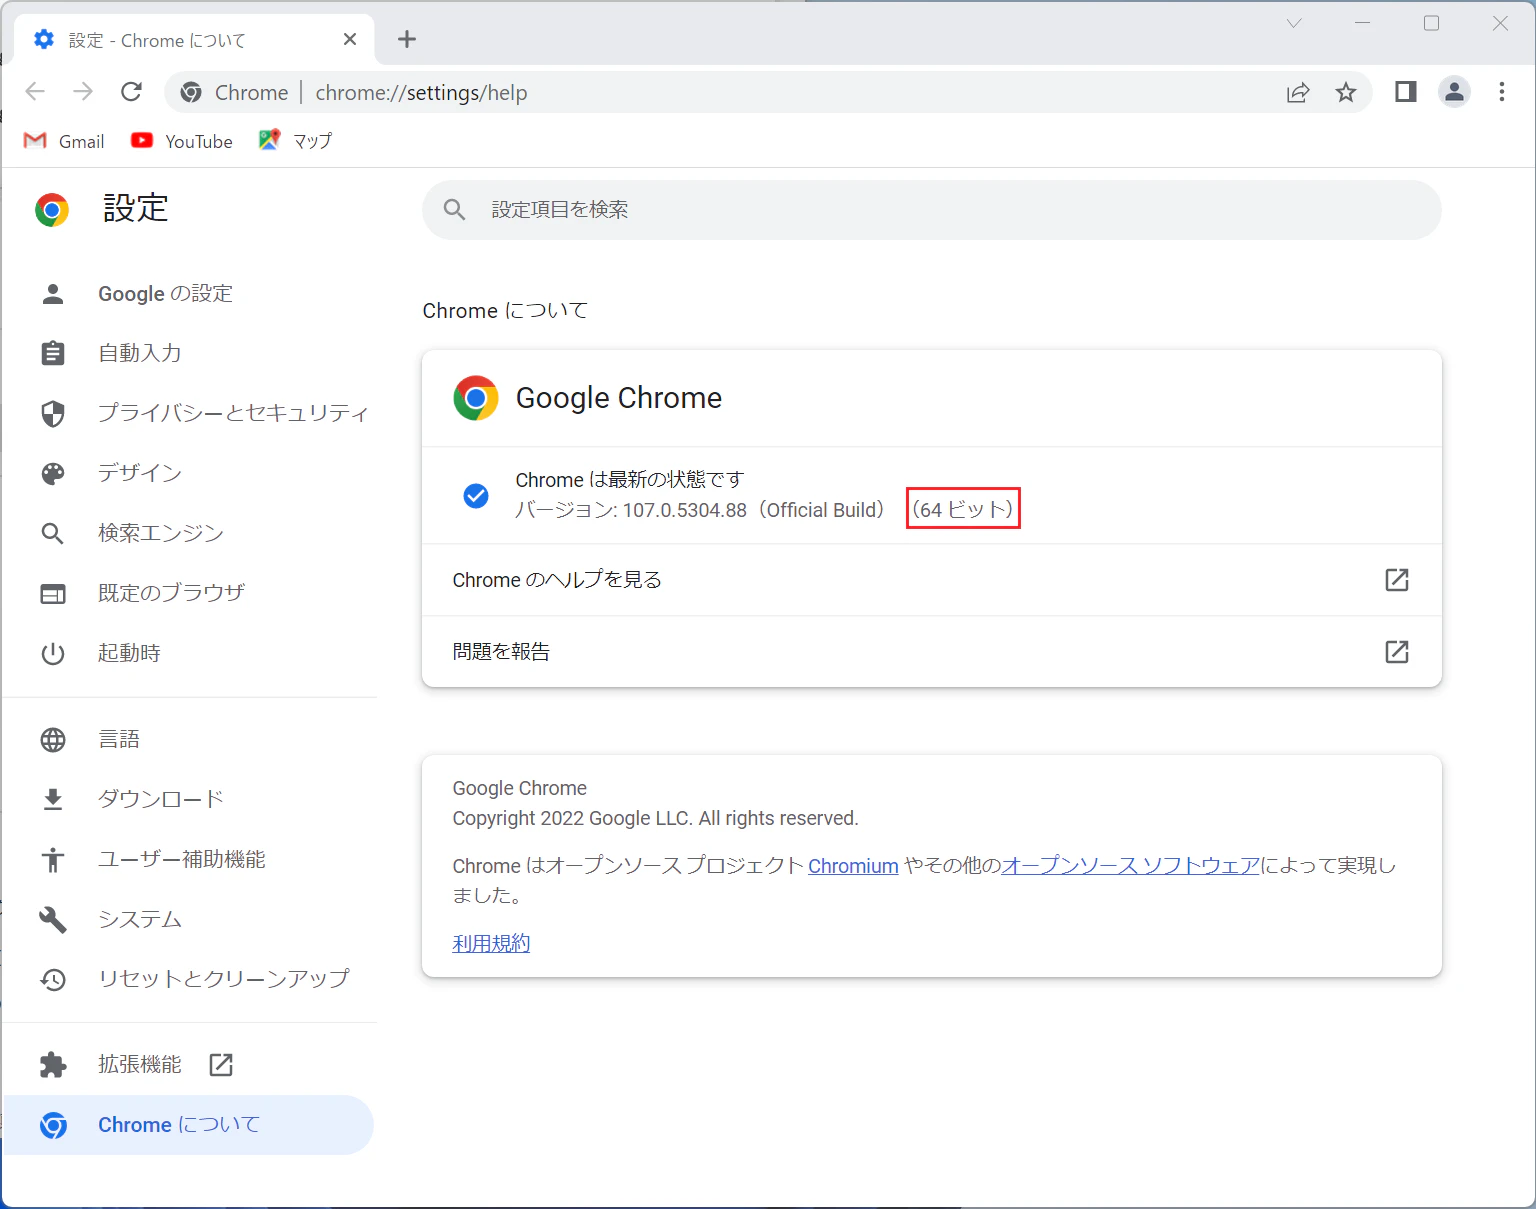Open 拡張機能 in sidebar
The image size is (1536, 1209).
190,1065
